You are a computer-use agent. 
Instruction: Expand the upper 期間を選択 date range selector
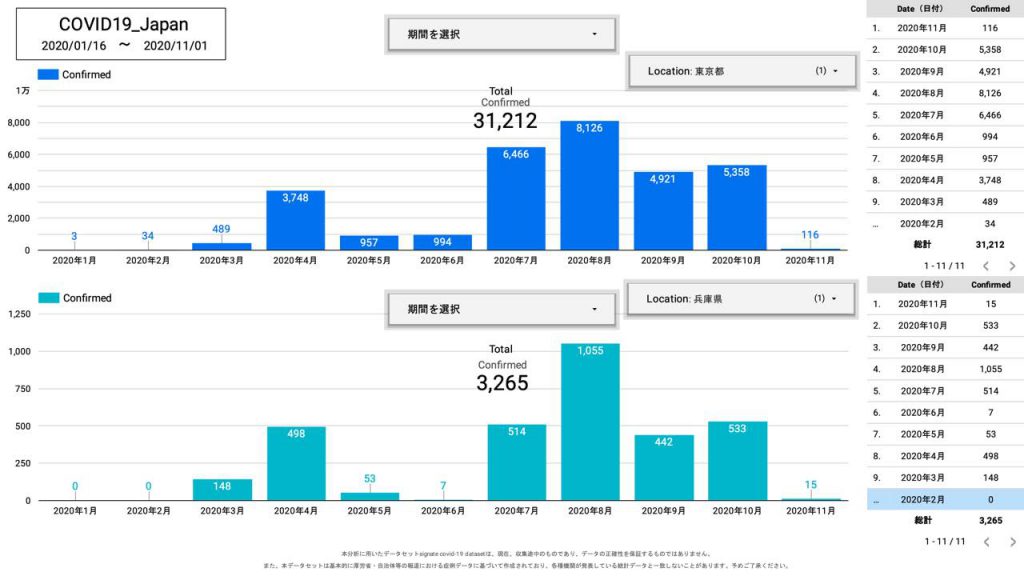[x=502, y=34]
